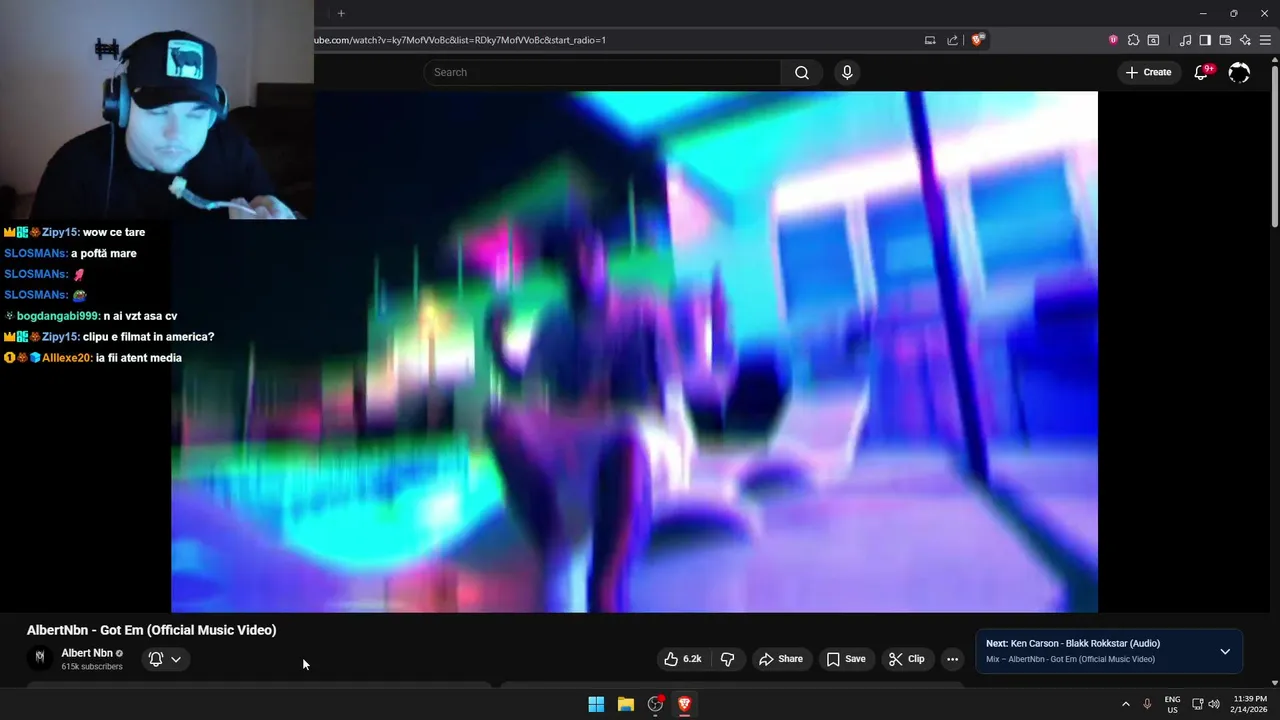The height and width of the screenshot is (720, 1280).
Task: Show hidden tray icons chevron
Action: [1126, 704]
